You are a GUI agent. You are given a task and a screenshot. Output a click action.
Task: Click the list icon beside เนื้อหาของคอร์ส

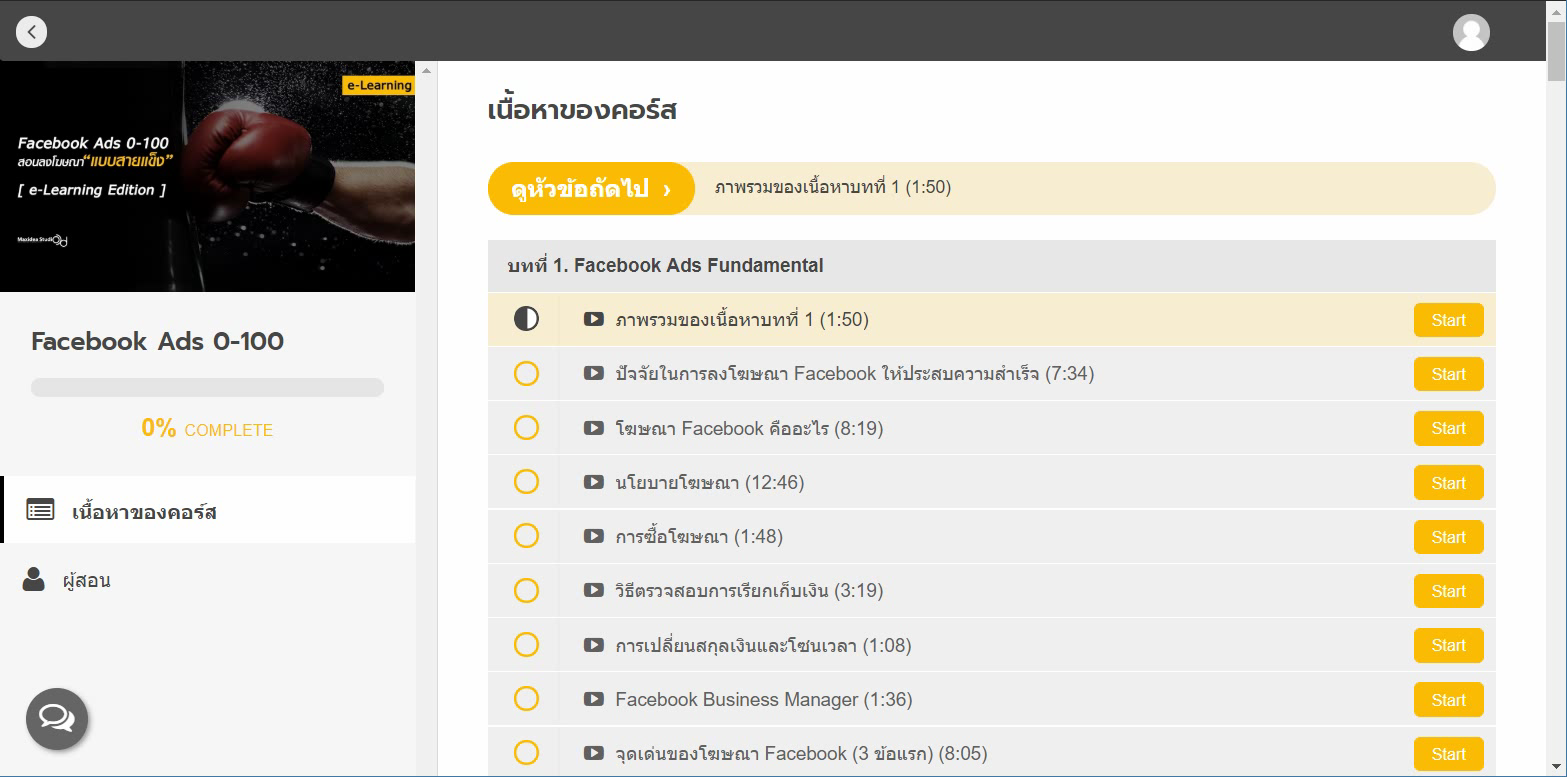click(40, 510)
